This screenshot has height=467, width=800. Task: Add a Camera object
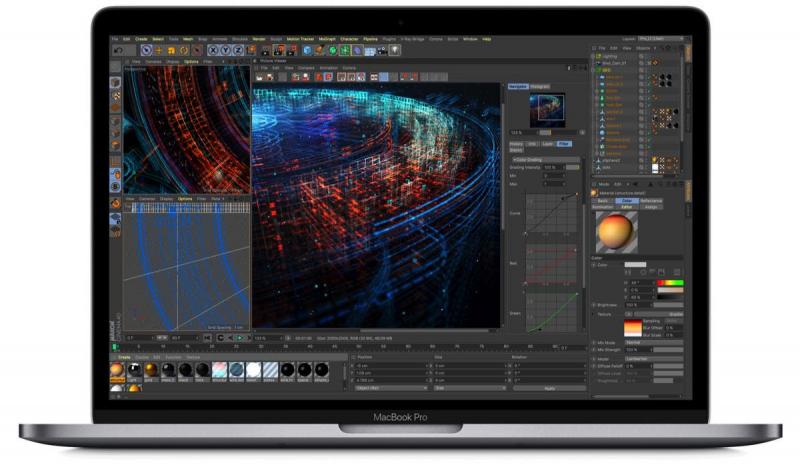[x=382, y=50]
